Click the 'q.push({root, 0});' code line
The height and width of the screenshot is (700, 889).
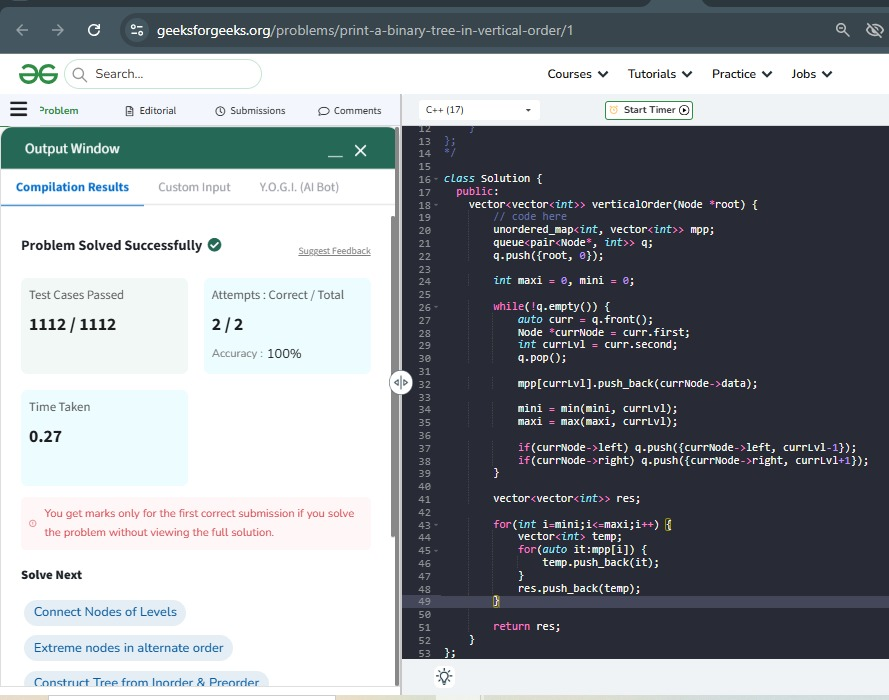(548, 256)
